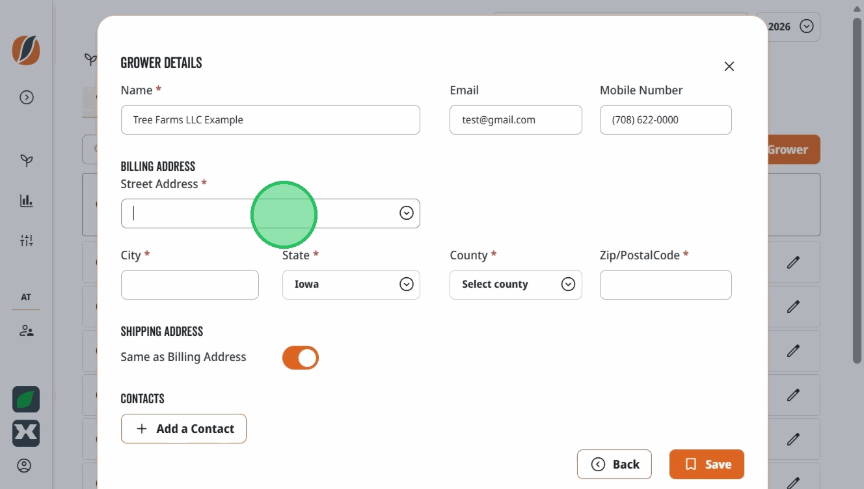Open the Street Address dropdown arrow
The width and height of the screenshot is (864, 489).
[x=407, y=213]
